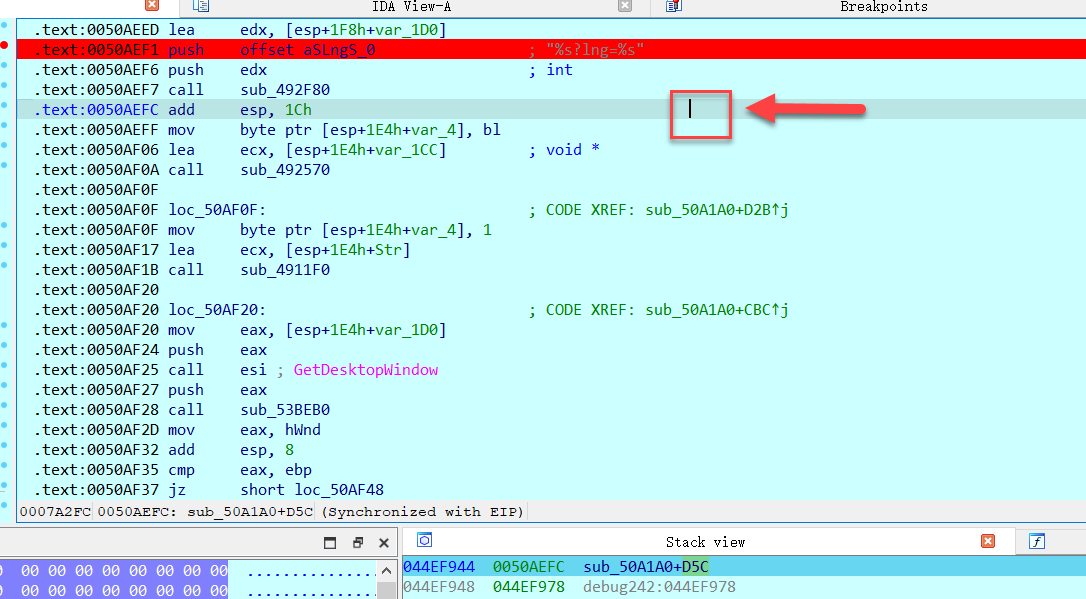This screenshot has height=599, width=1086.
Task: Select stack address 044EF944 in Stack view
Action: [439, 567]
